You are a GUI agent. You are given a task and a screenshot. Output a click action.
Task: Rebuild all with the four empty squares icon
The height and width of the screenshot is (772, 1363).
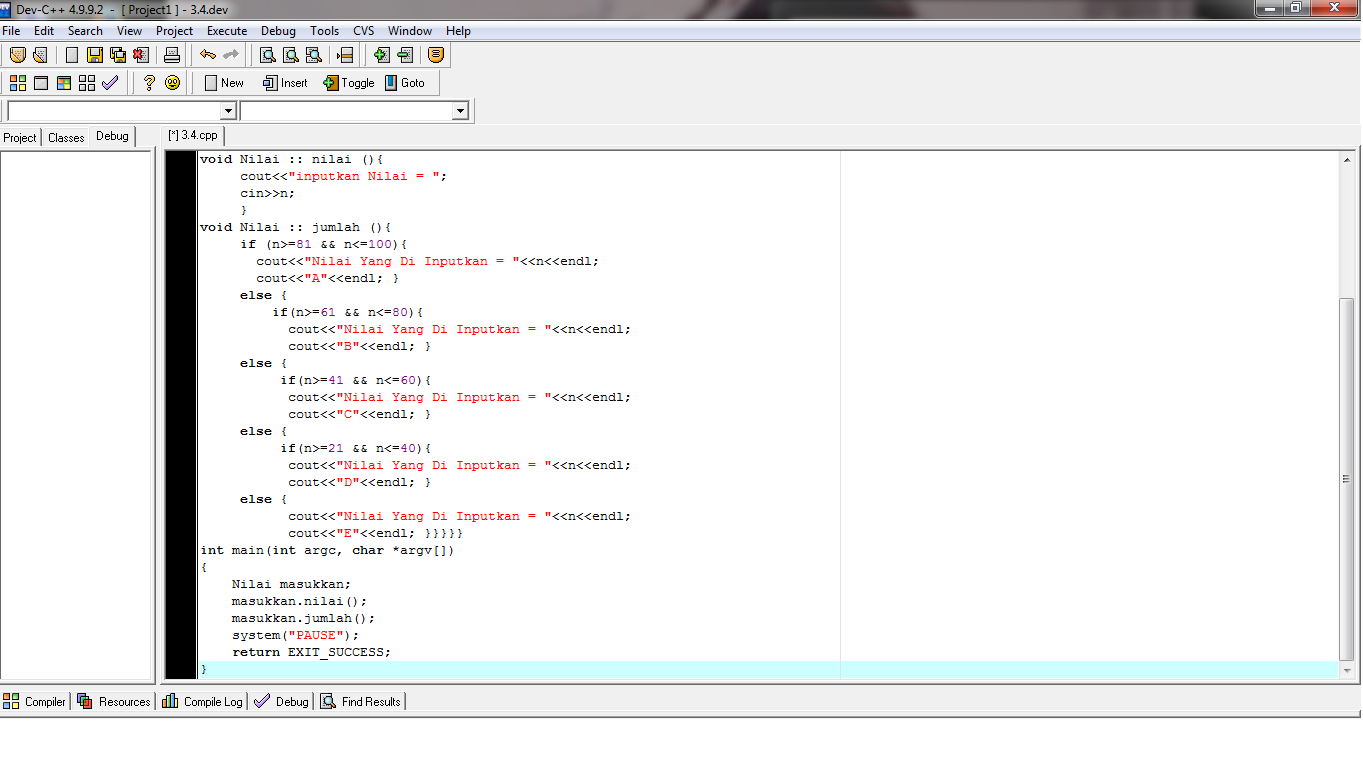click(87, 83)
